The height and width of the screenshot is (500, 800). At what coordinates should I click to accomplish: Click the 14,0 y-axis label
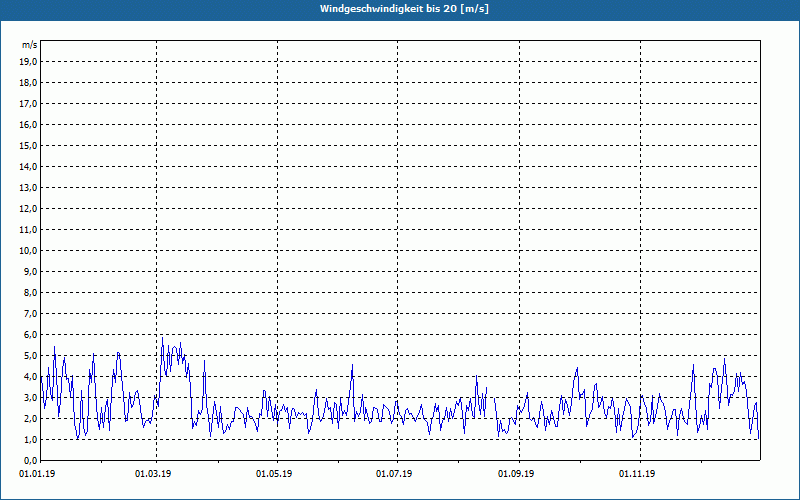click(28, 166)
